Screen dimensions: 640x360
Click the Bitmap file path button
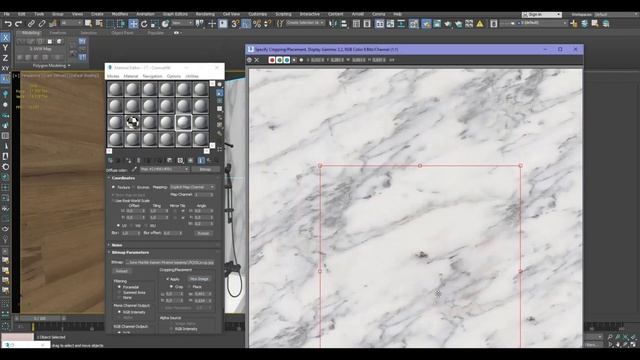click(170, 262)
